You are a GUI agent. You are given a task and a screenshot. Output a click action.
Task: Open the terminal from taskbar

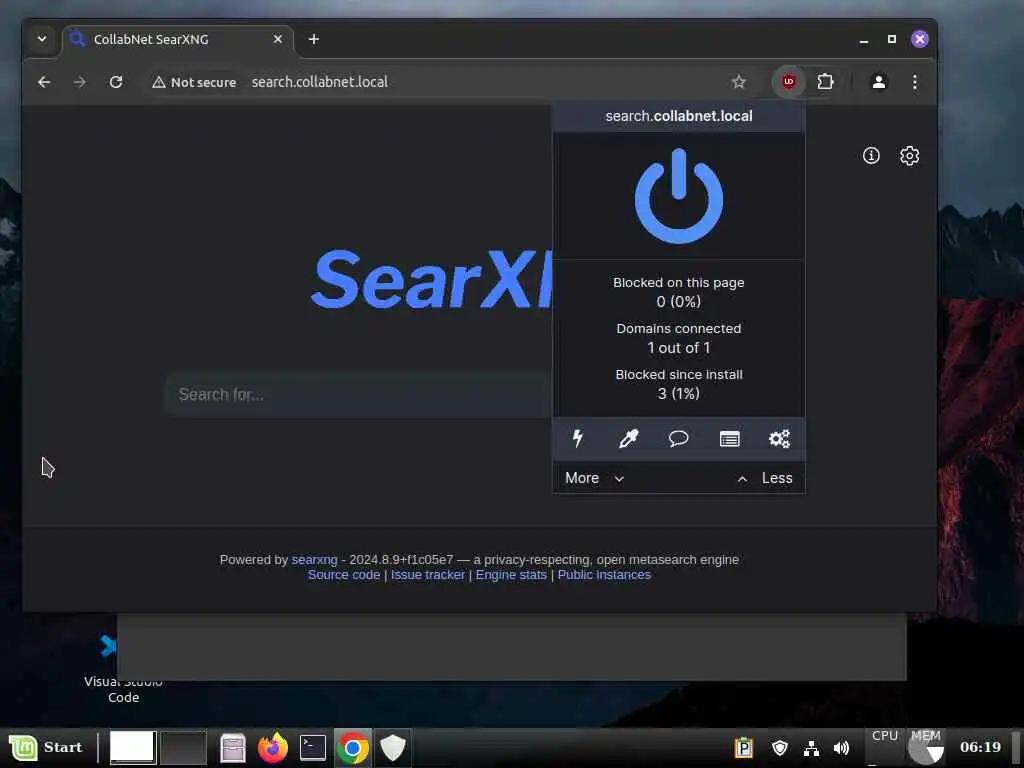click(313, 748)
